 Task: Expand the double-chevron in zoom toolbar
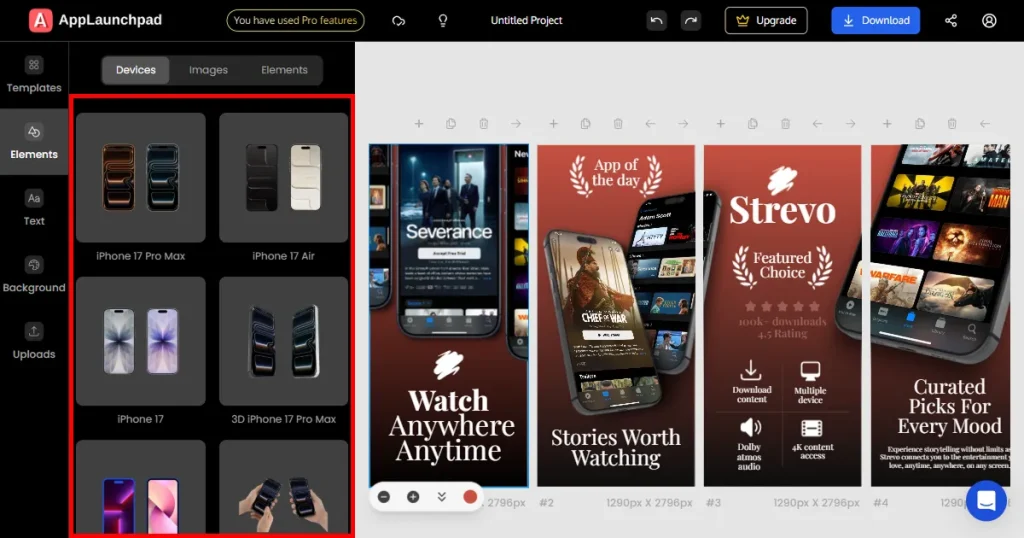point(441,497)
